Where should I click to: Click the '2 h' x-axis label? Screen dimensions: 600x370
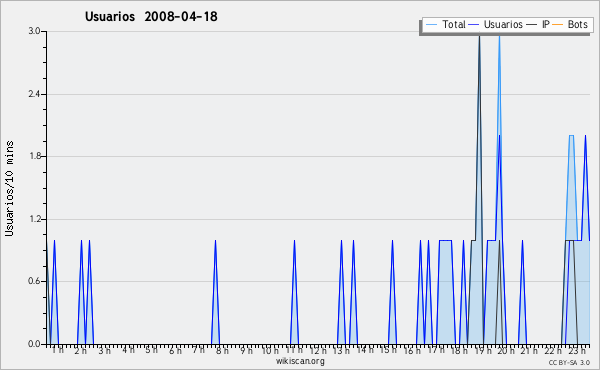click(x=80, y=350)
